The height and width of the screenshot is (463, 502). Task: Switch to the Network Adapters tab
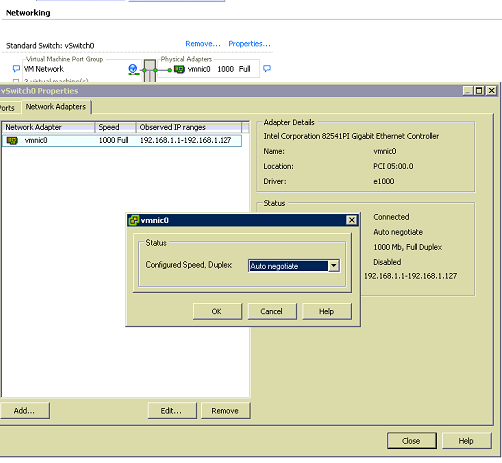pos(56,107)
